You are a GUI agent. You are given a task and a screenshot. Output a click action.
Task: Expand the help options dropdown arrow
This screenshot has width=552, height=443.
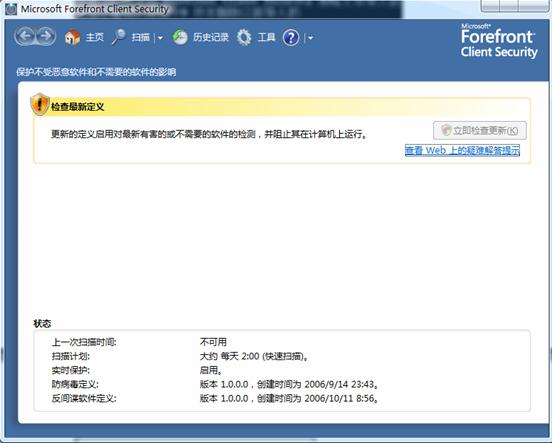tap(311, 38)
